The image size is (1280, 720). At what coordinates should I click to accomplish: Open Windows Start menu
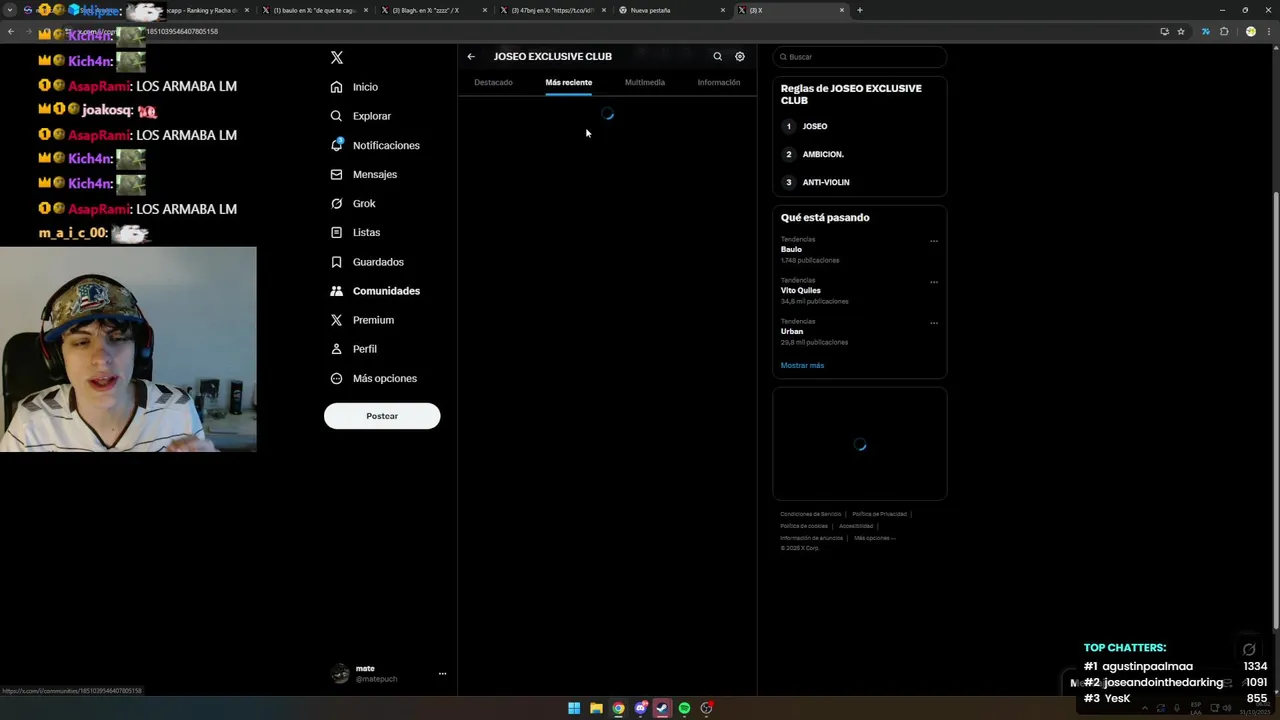[x=574, y=708]
